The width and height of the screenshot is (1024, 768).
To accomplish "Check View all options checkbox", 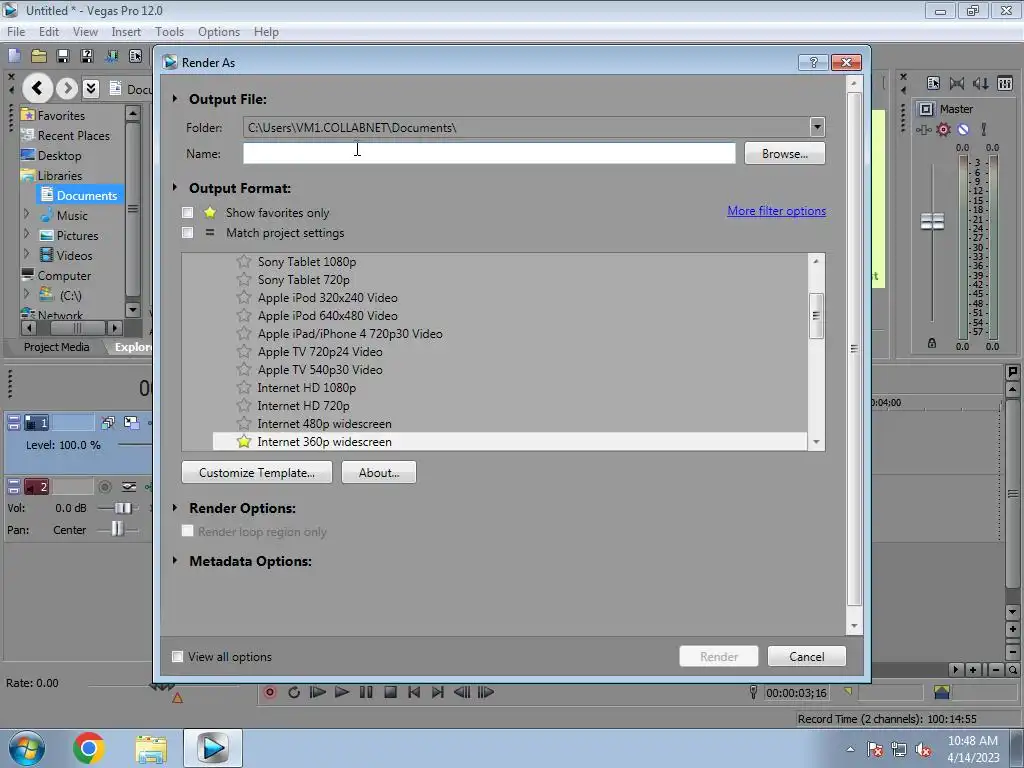I will pos(177,656).
